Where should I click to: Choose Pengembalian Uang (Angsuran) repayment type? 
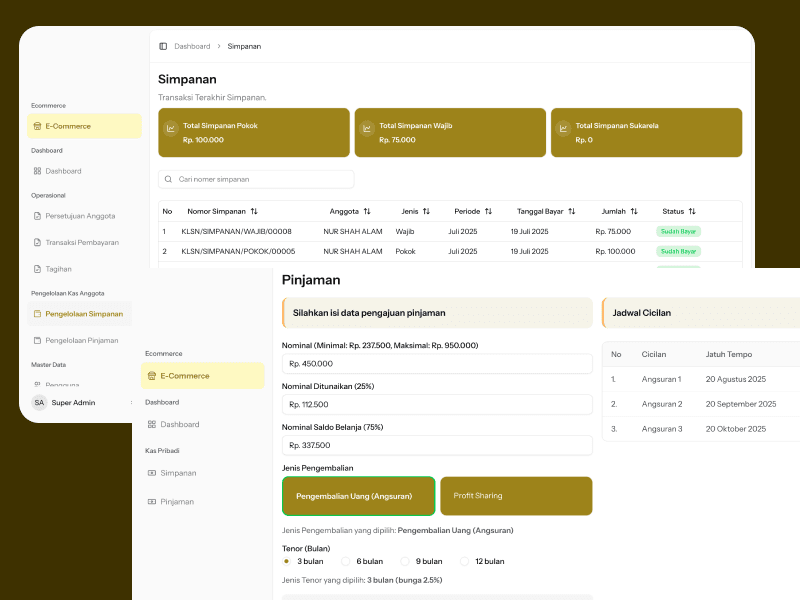pyautogui.click(x=359, y=496)
